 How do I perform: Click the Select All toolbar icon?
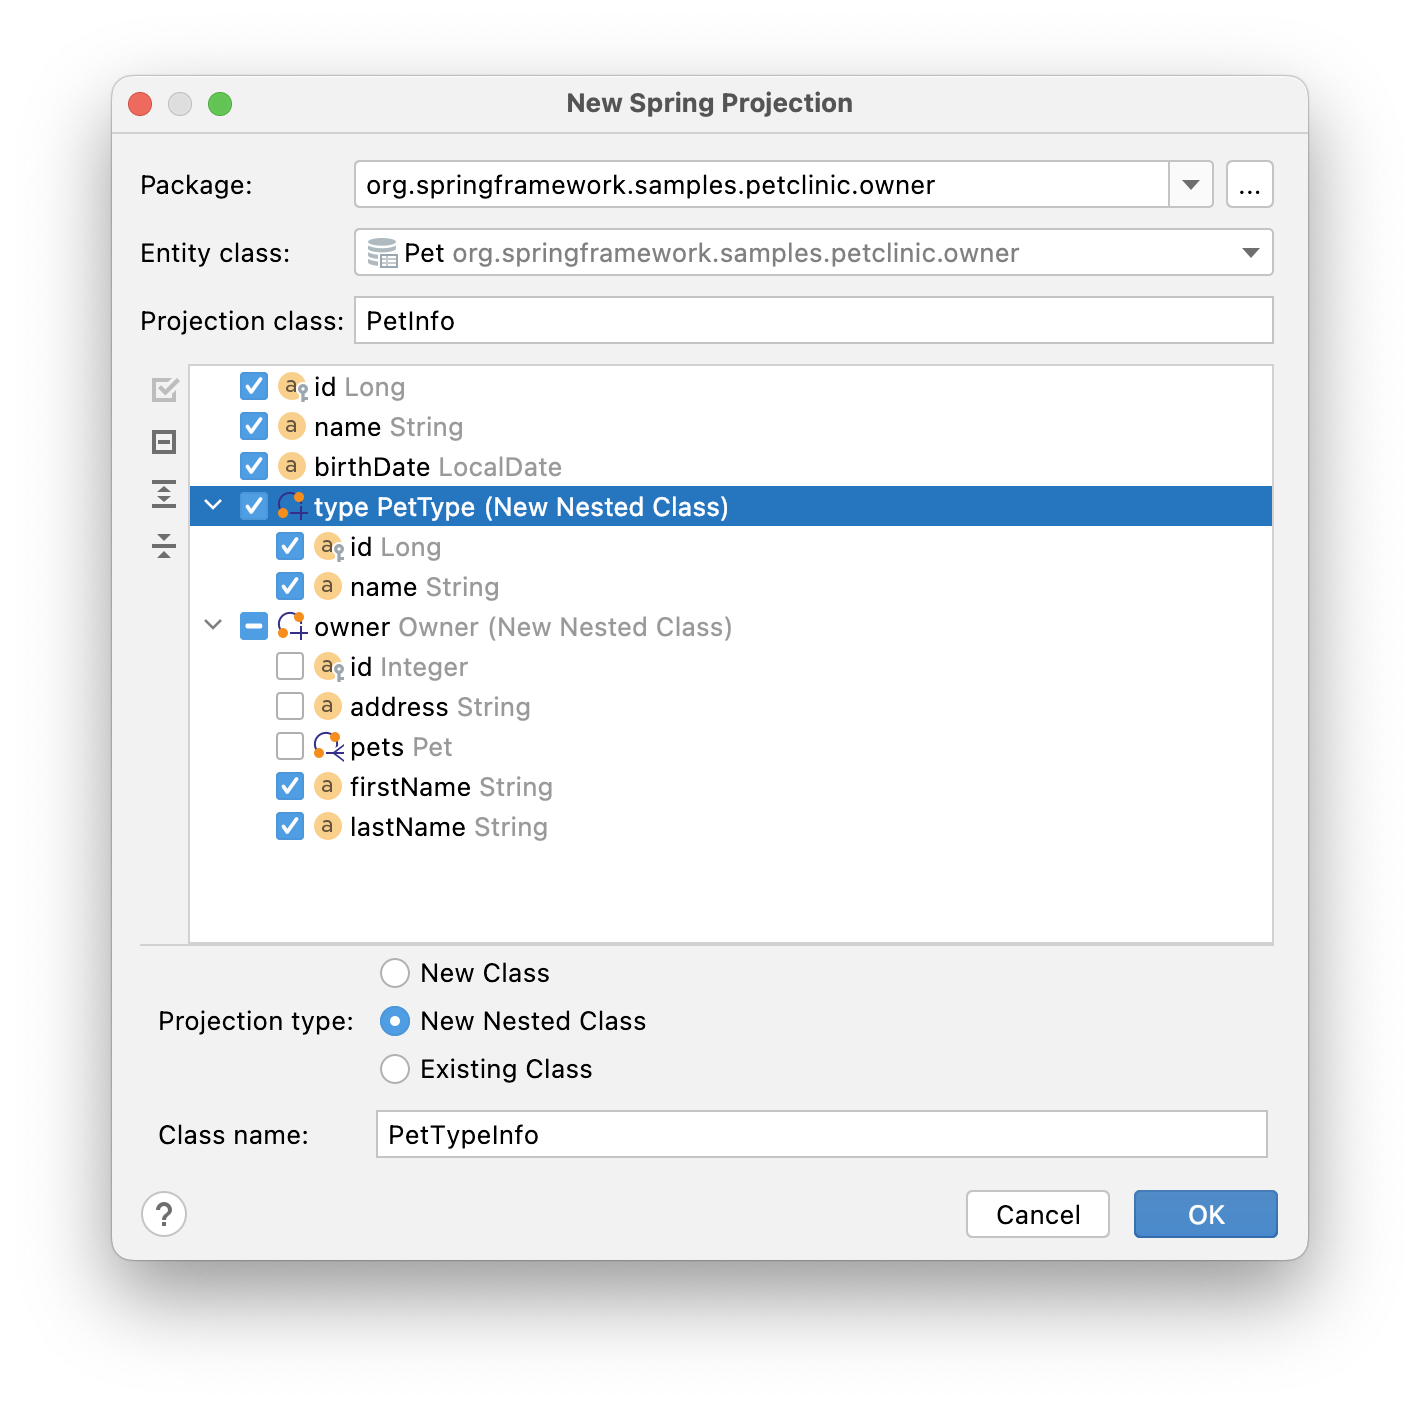(165, 390)
